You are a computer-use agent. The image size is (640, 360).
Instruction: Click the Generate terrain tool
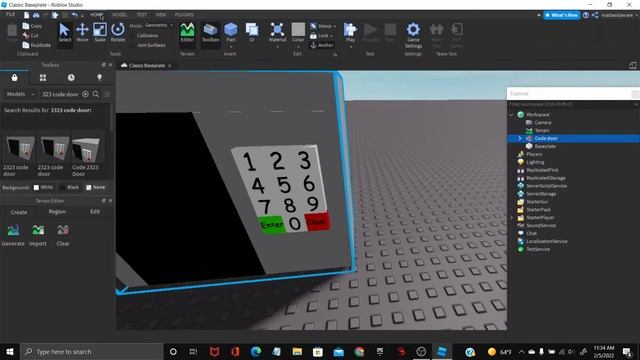13,235
